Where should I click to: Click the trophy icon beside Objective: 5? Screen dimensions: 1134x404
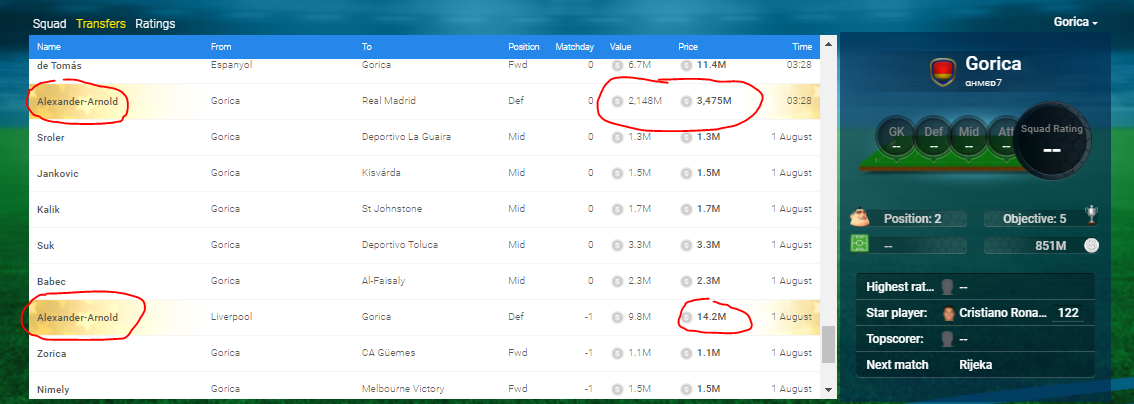pos(1091,215)
